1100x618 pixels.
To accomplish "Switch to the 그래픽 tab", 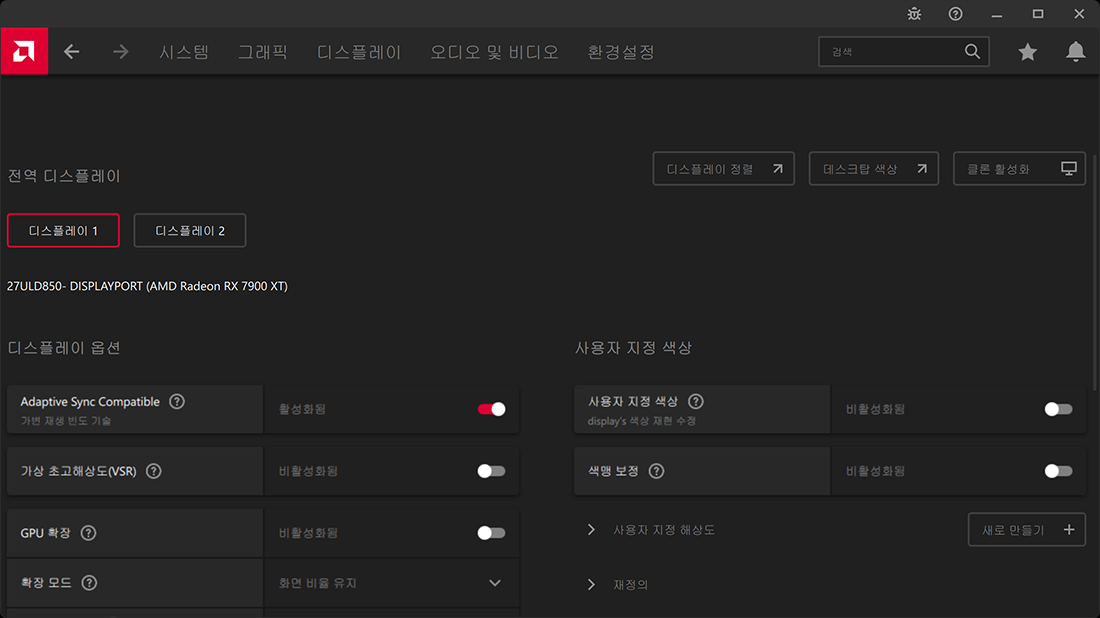I will pyautogui.click(x=262, y=52).
